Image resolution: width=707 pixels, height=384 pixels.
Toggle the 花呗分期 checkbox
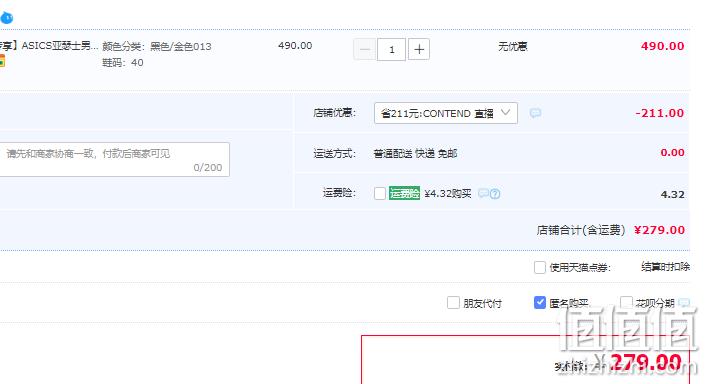pyautogui.click(x=626, y=302)
